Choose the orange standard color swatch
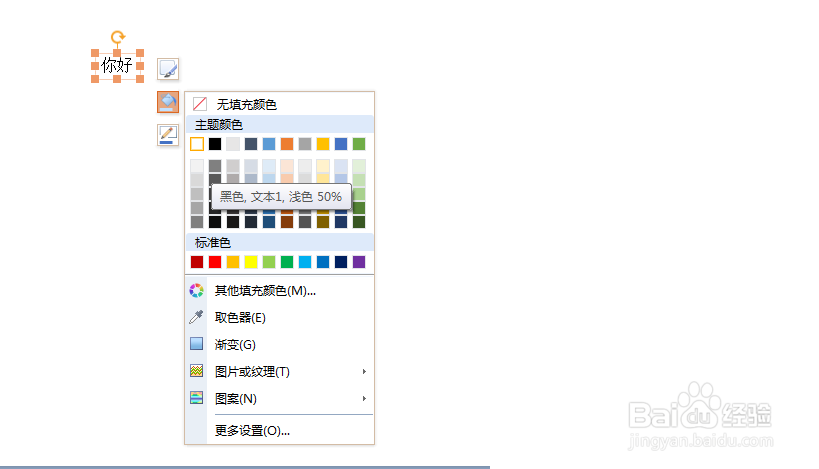The width and height of the screenshot is (819, 469). click(233, 262)
